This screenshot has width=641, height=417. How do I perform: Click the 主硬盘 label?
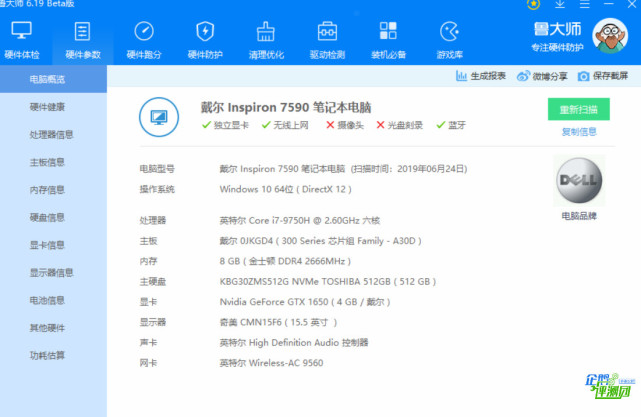click(153, 282)
